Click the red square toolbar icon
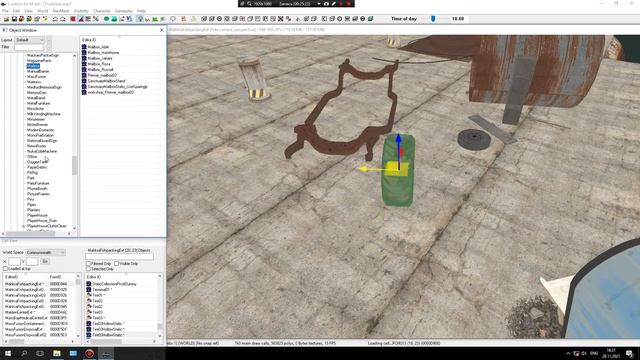640x360 pixels. [x=73, y=19]
